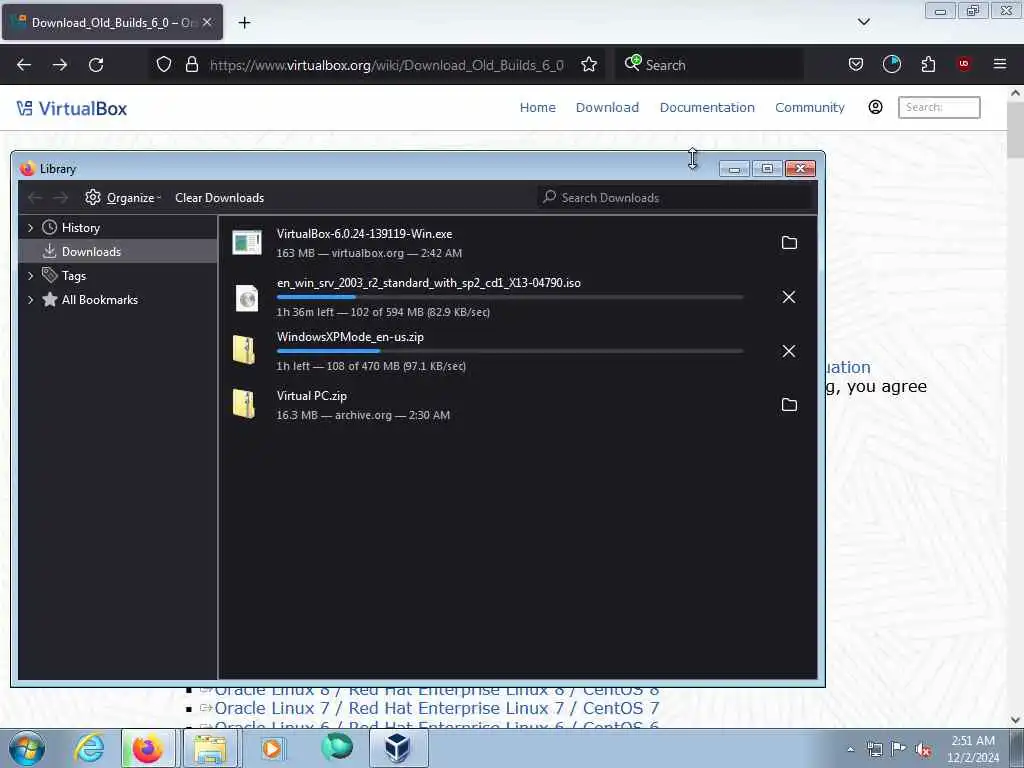1024x768 pixels.
Task: Launch Internet Explorer from taskbar
Action: [89, 748]
